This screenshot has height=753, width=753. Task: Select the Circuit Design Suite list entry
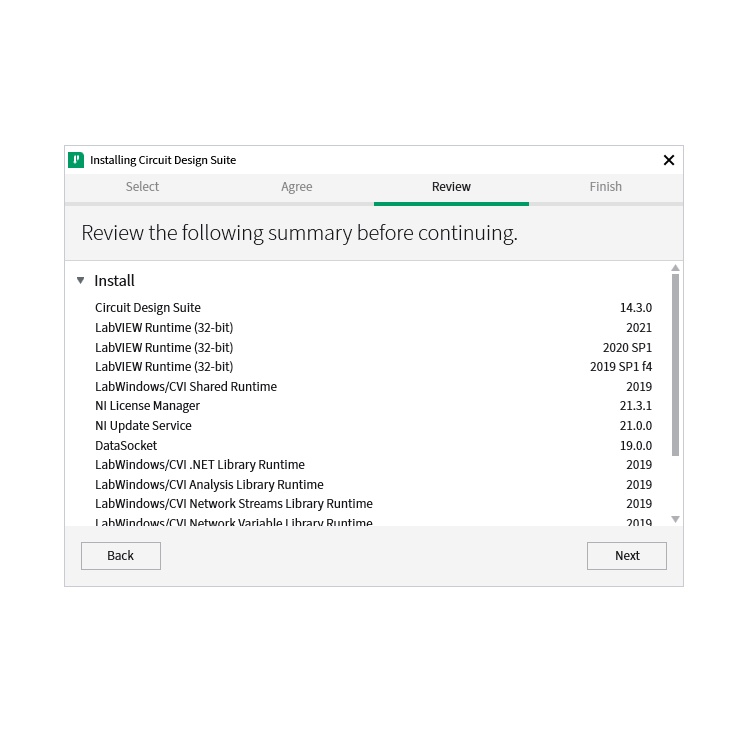tap(148, 308)
